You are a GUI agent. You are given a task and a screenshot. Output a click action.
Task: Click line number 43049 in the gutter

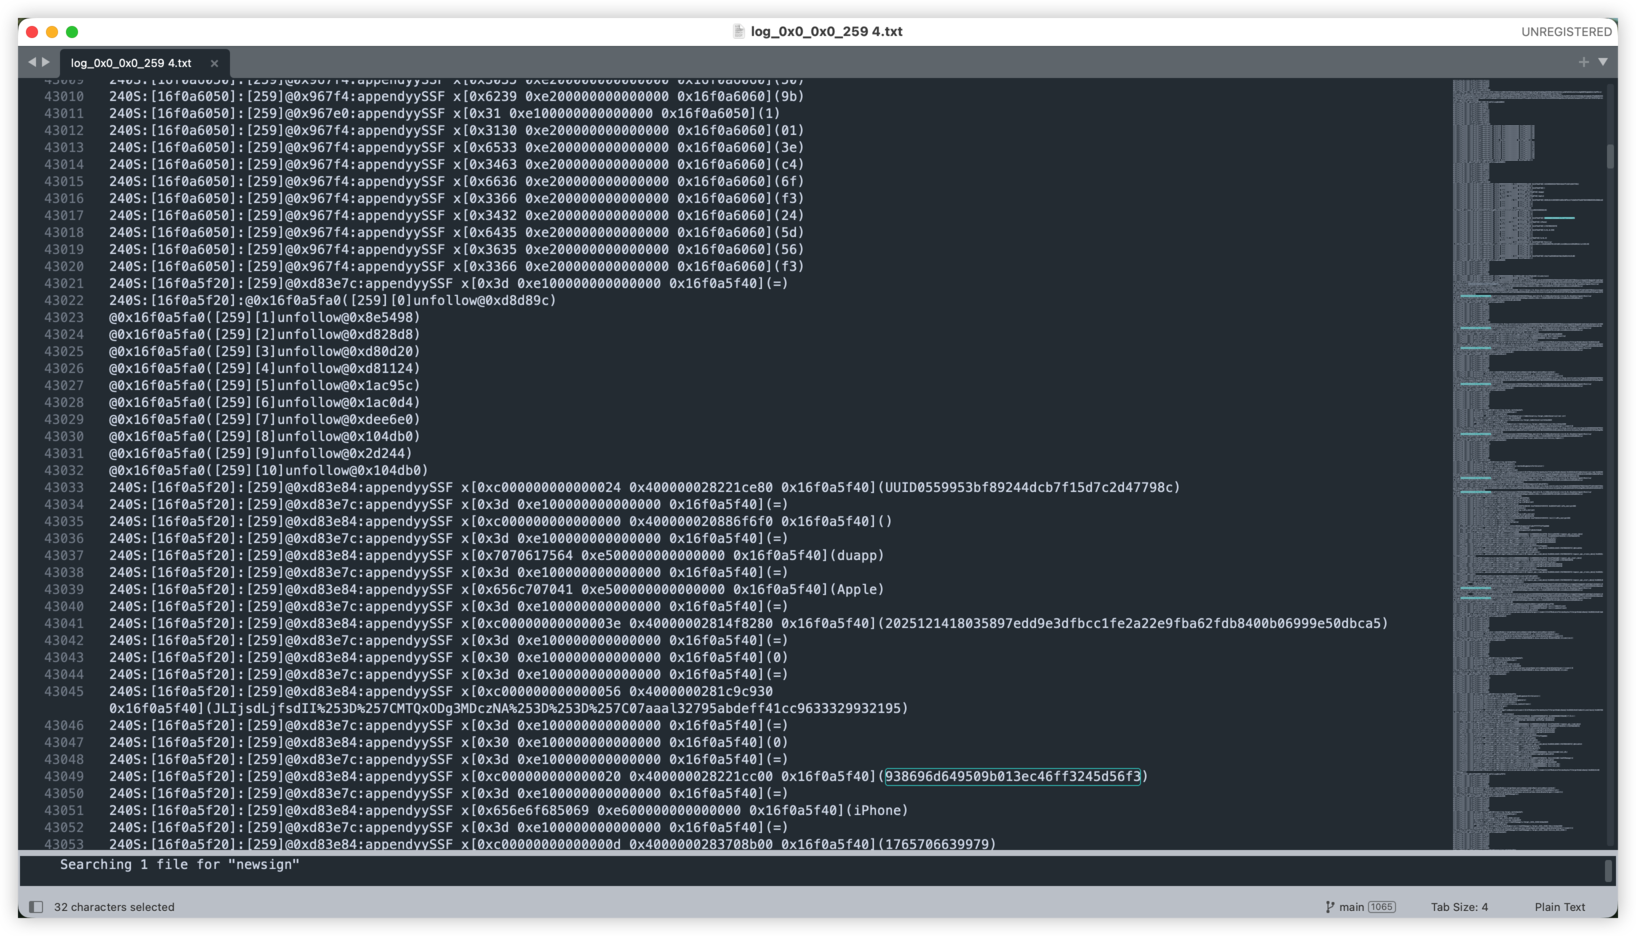click(64, 777)
